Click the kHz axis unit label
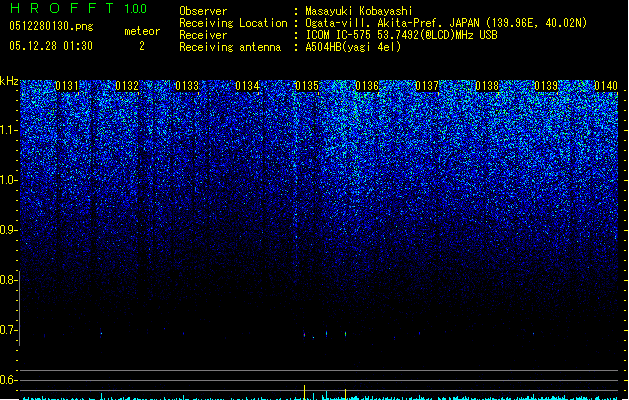Image resolution: width=629 pixels, height=400 pixels. pos(9,81)
